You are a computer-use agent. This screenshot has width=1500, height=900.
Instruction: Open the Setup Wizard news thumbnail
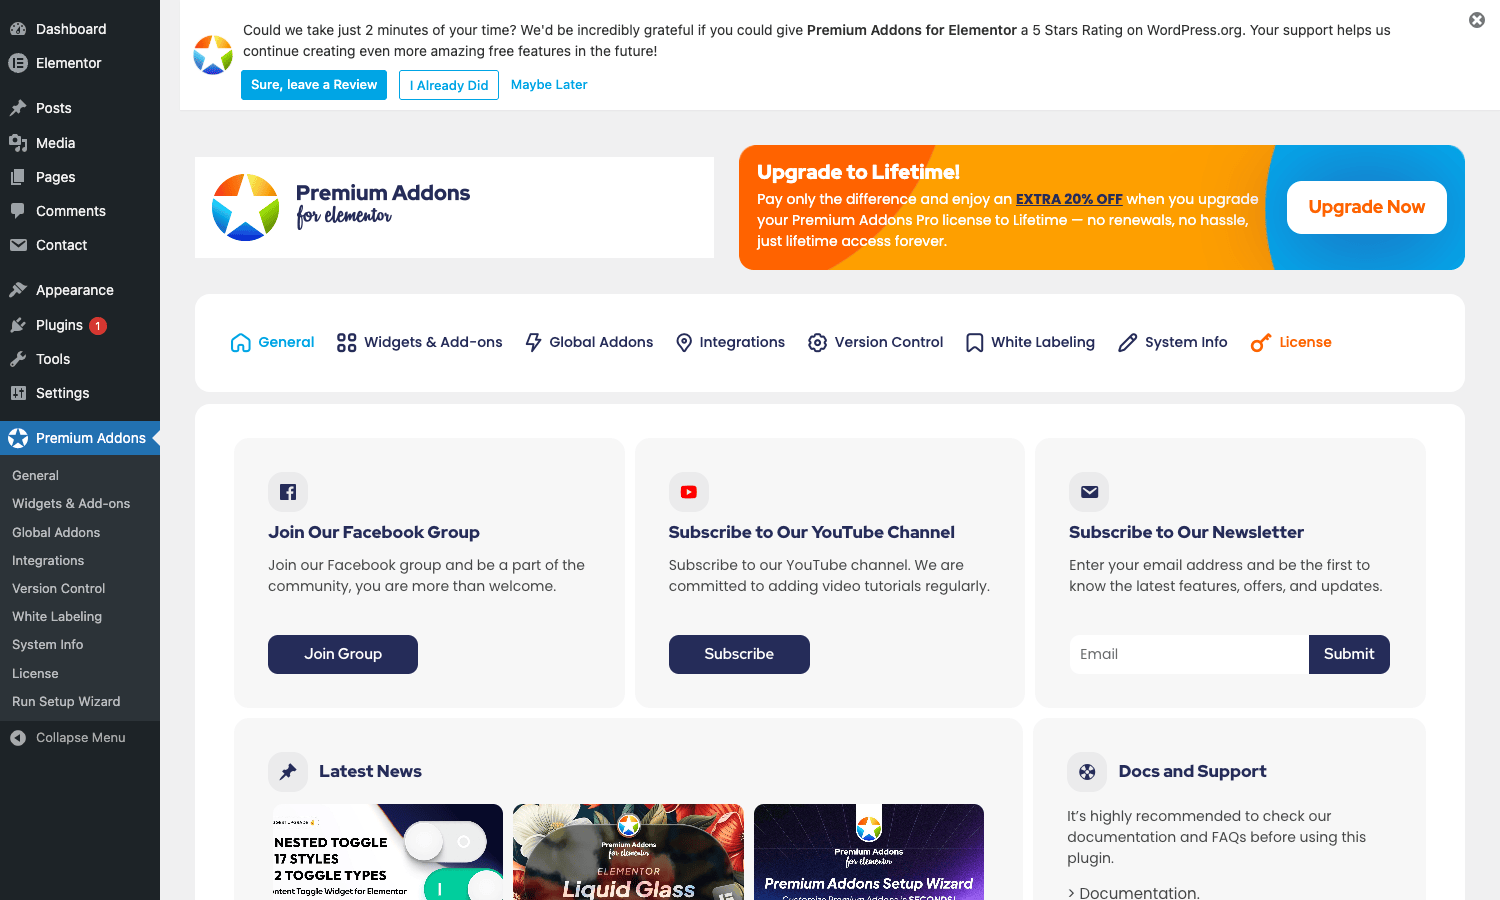click(869, 852)
